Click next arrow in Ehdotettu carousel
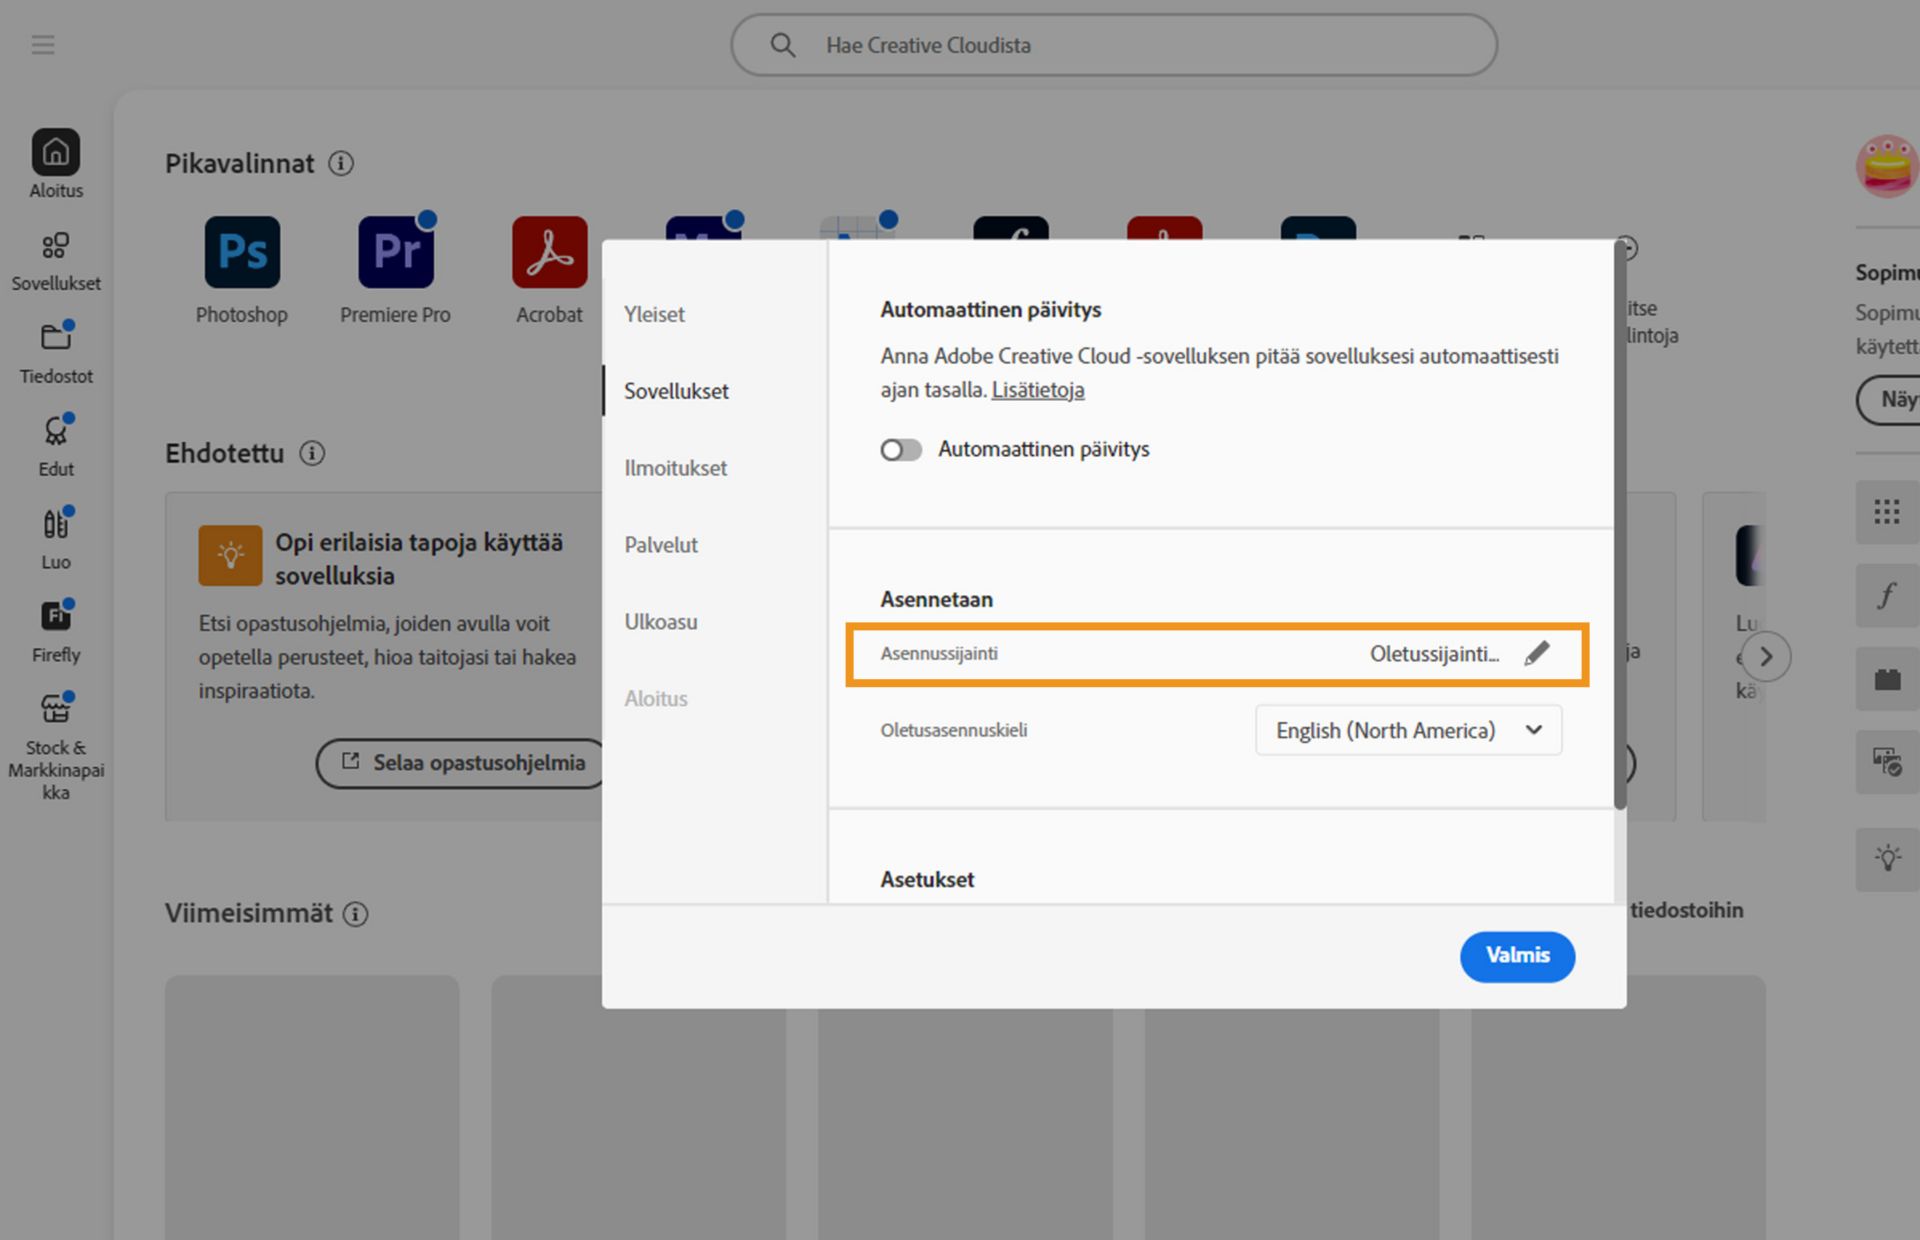 (x=1766, y=657)
